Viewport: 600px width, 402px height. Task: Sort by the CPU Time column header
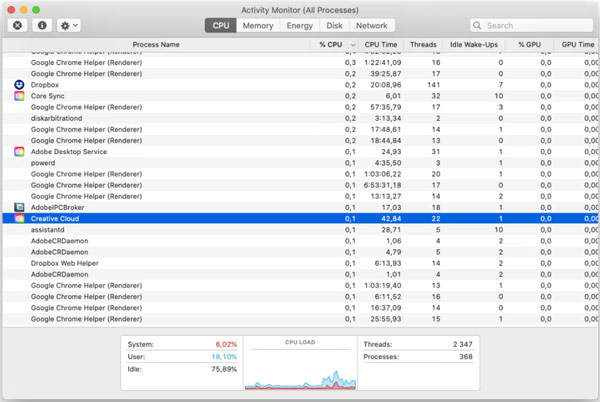[x=381, y=45]
